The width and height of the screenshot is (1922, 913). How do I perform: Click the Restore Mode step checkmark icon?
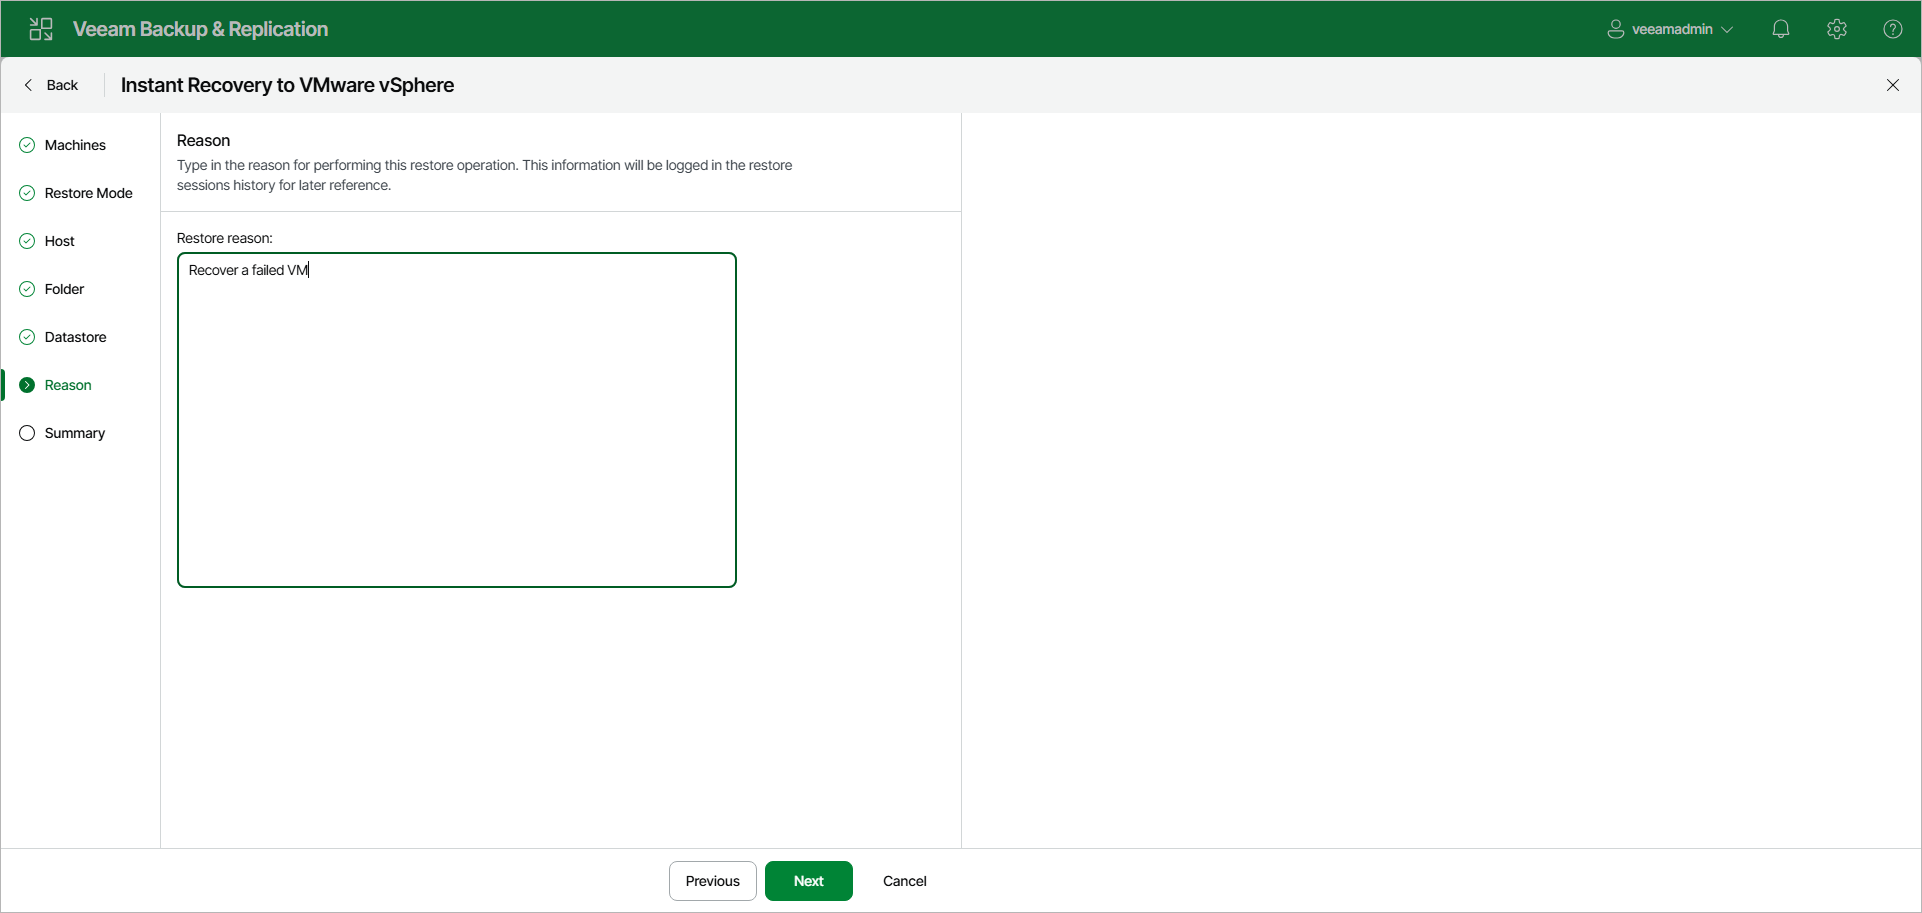pos(27,193)
